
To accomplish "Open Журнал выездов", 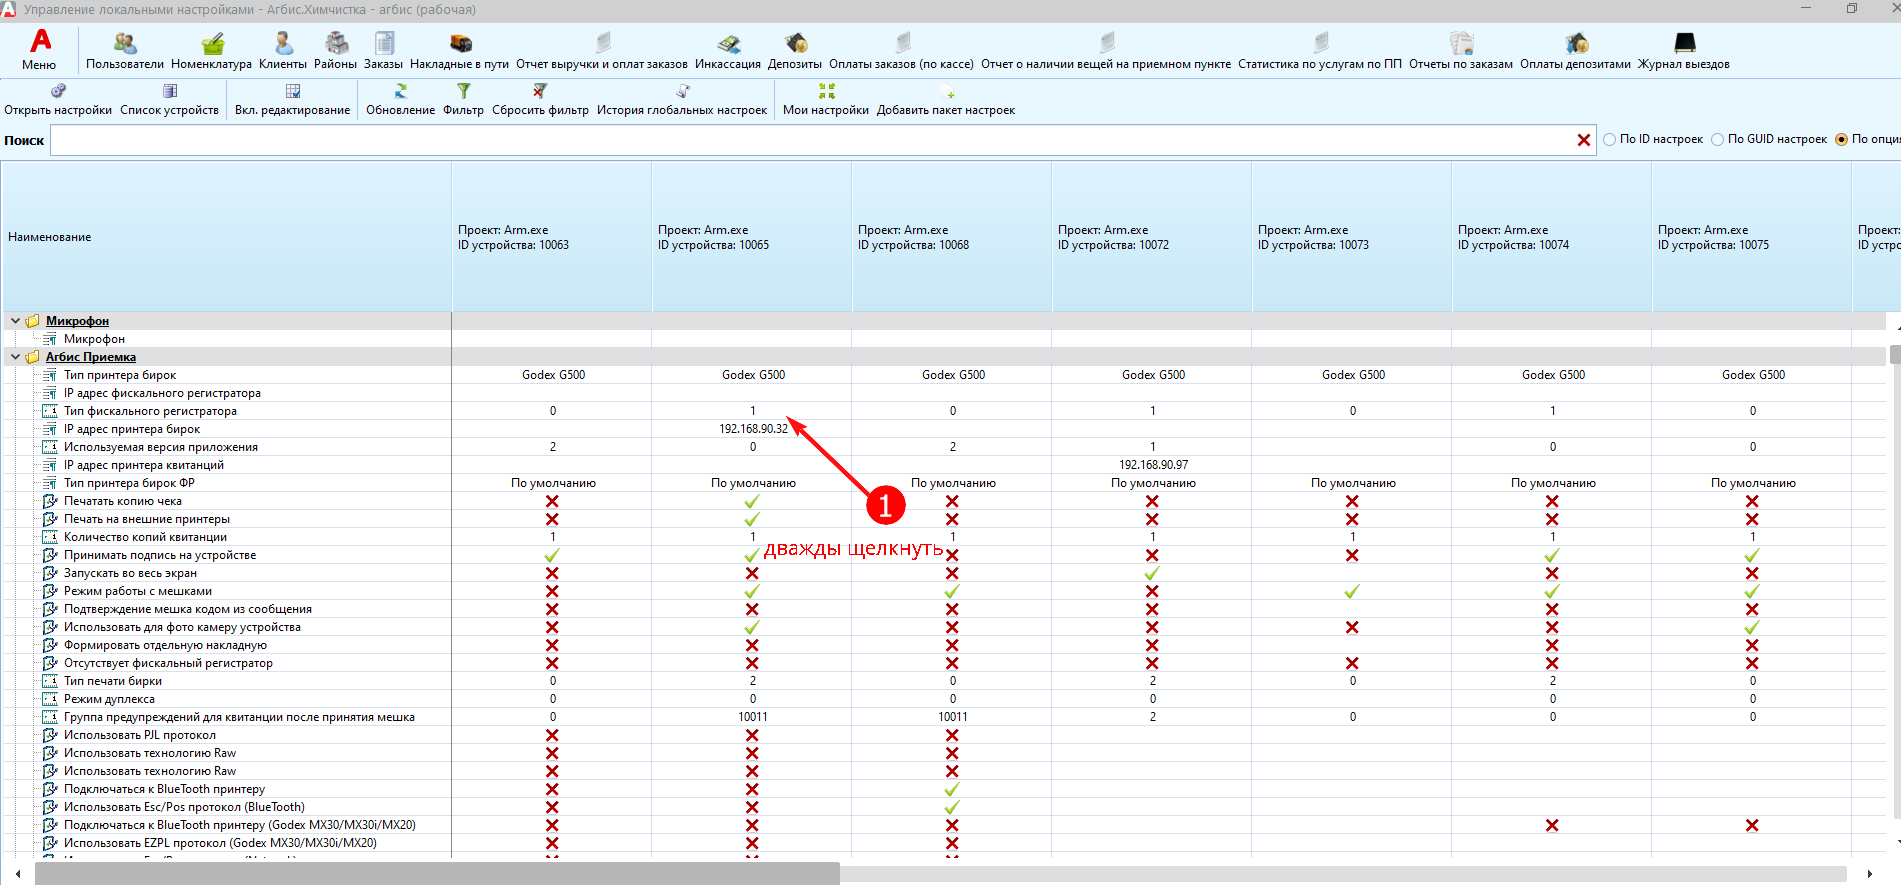I will (x=1684, y=51).
